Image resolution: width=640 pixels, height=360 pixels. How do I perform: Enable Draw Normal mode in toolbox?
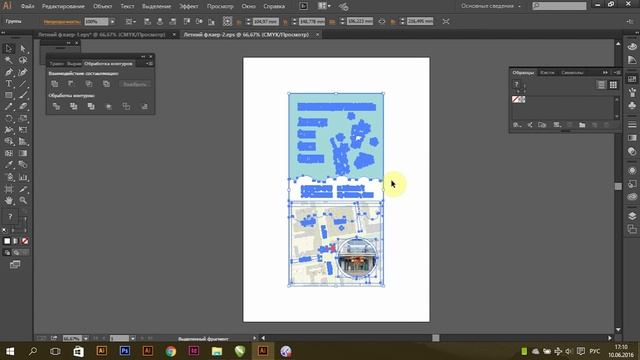pos(7,253)
